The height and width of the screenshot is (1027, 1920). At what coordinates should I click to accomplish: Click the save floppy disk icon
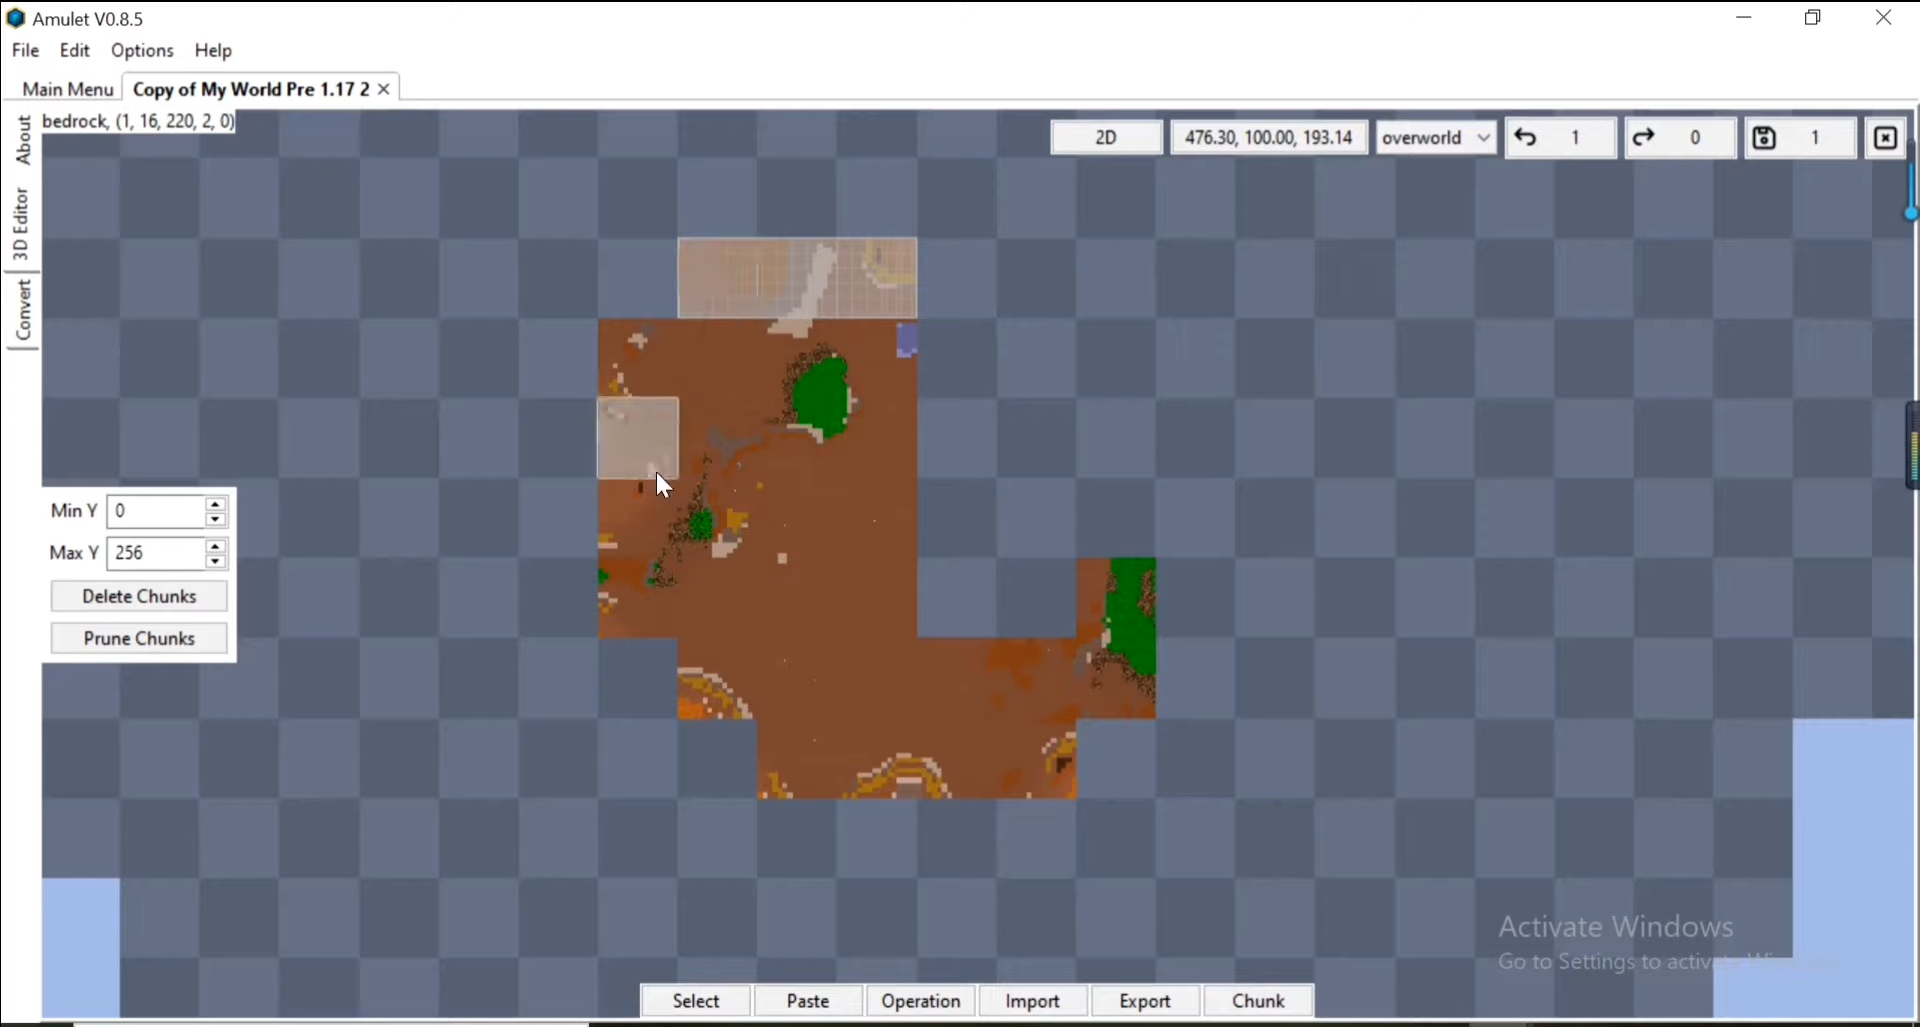(1763, 137)
